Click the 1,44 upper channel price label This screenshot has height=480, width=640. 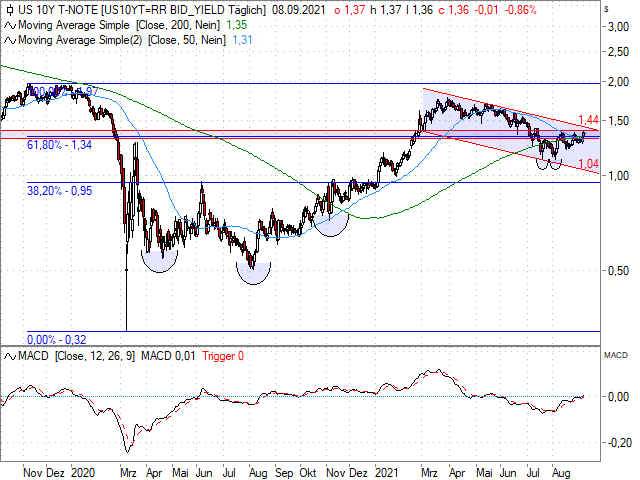(590, 119)
